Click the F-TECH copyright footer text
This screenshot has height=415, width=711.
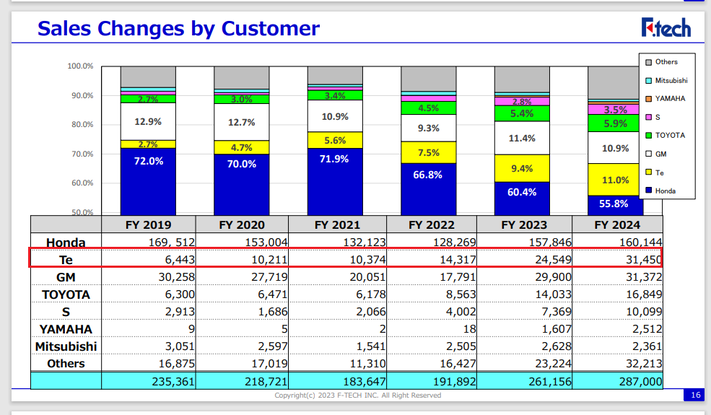tap(358, 395)
